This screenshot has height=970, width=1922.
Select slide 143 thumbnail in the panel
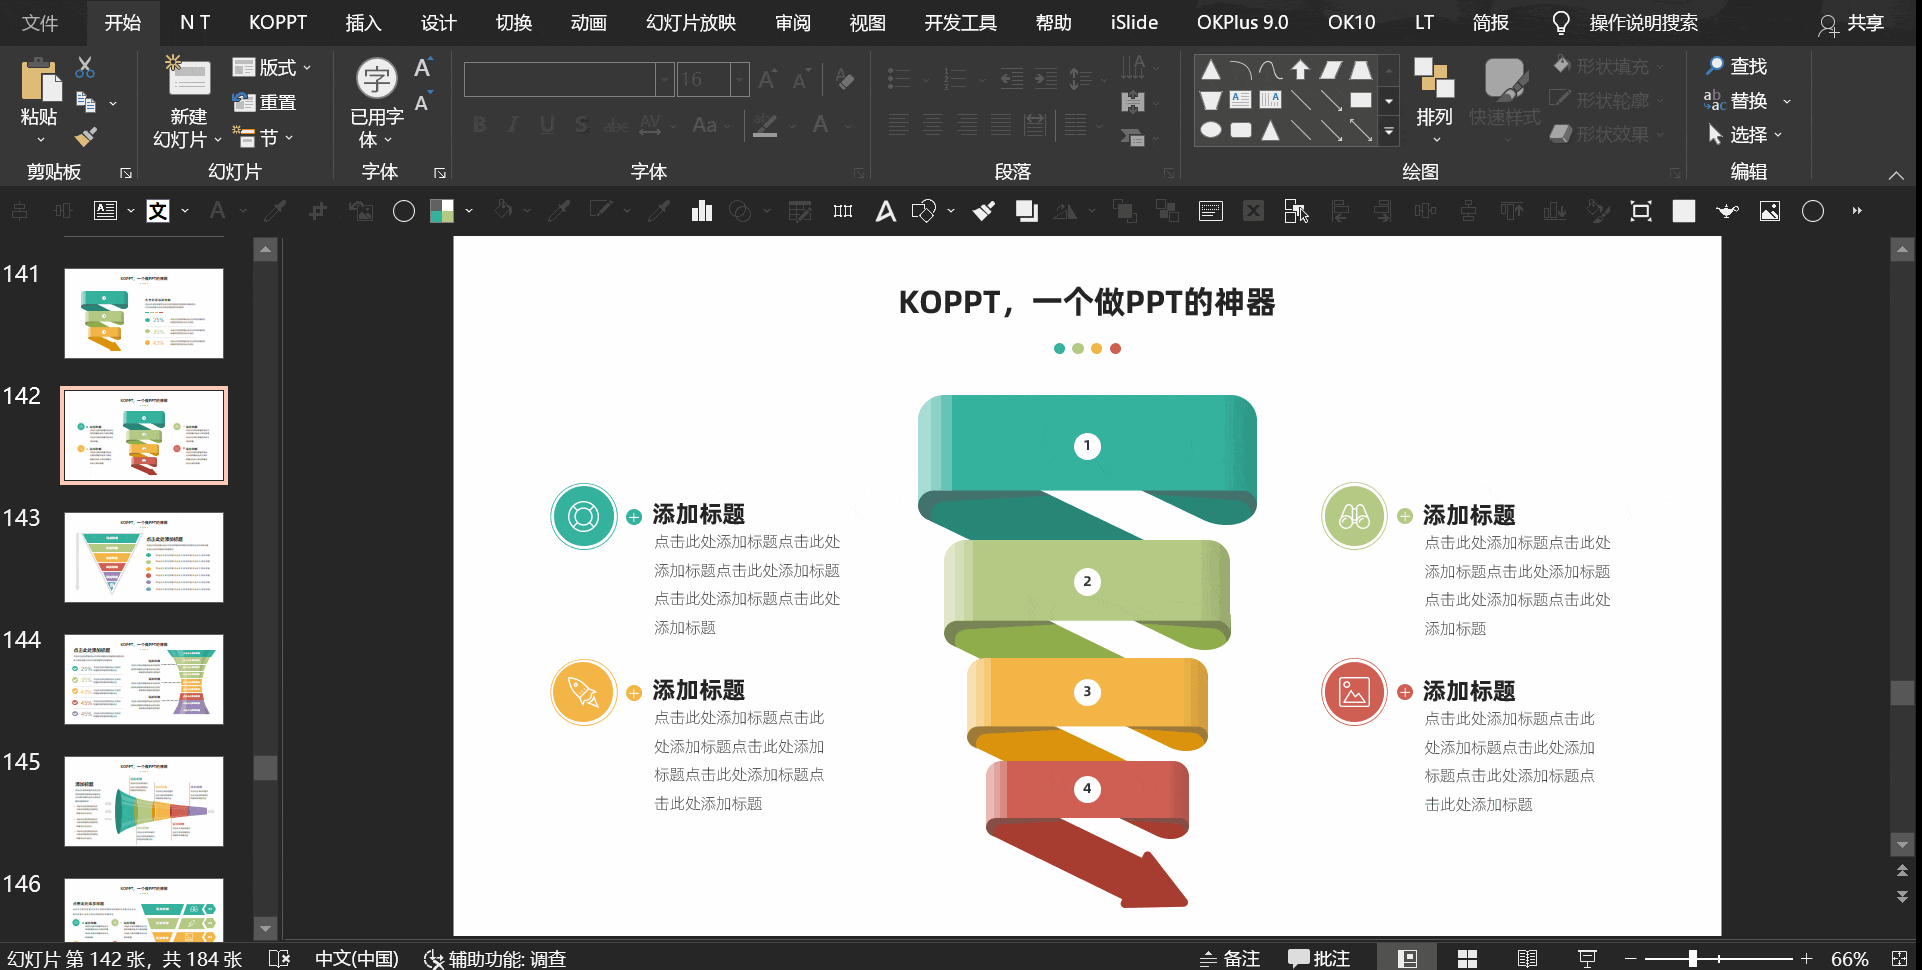tap(144, 557)
